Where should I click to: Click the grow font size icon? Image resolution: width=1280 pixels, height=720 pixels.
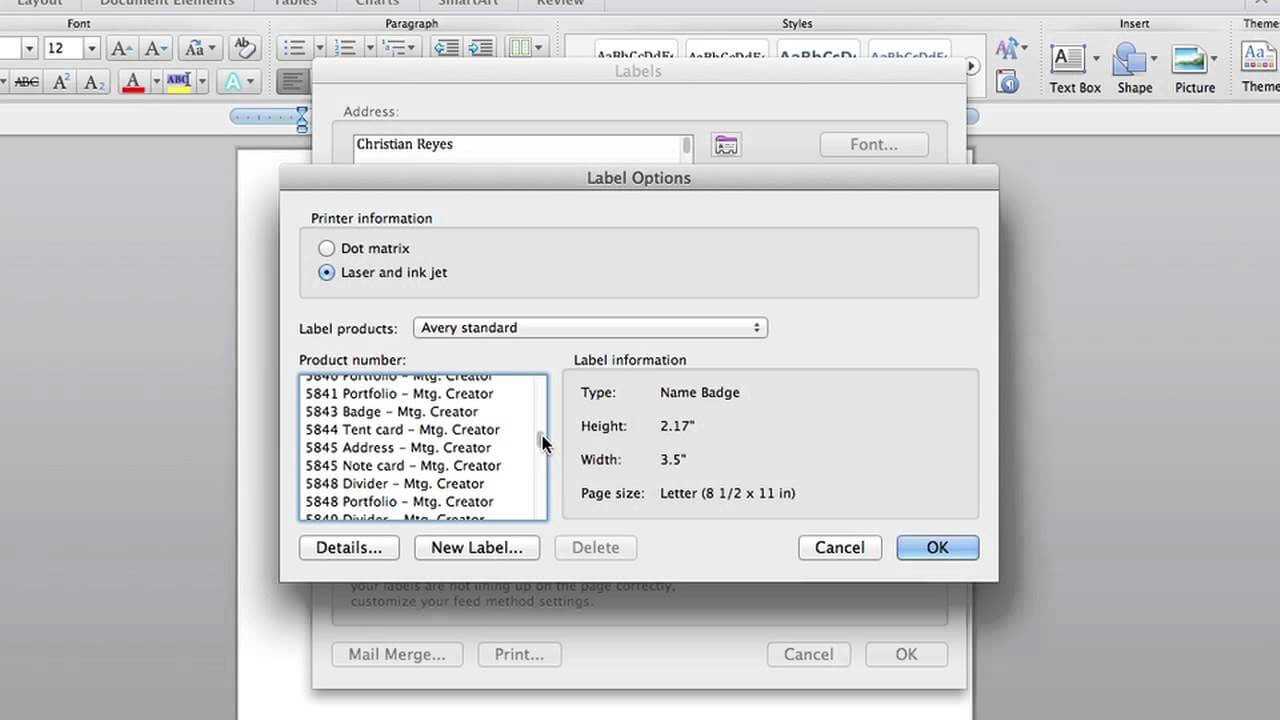click(x=121, y=48)
